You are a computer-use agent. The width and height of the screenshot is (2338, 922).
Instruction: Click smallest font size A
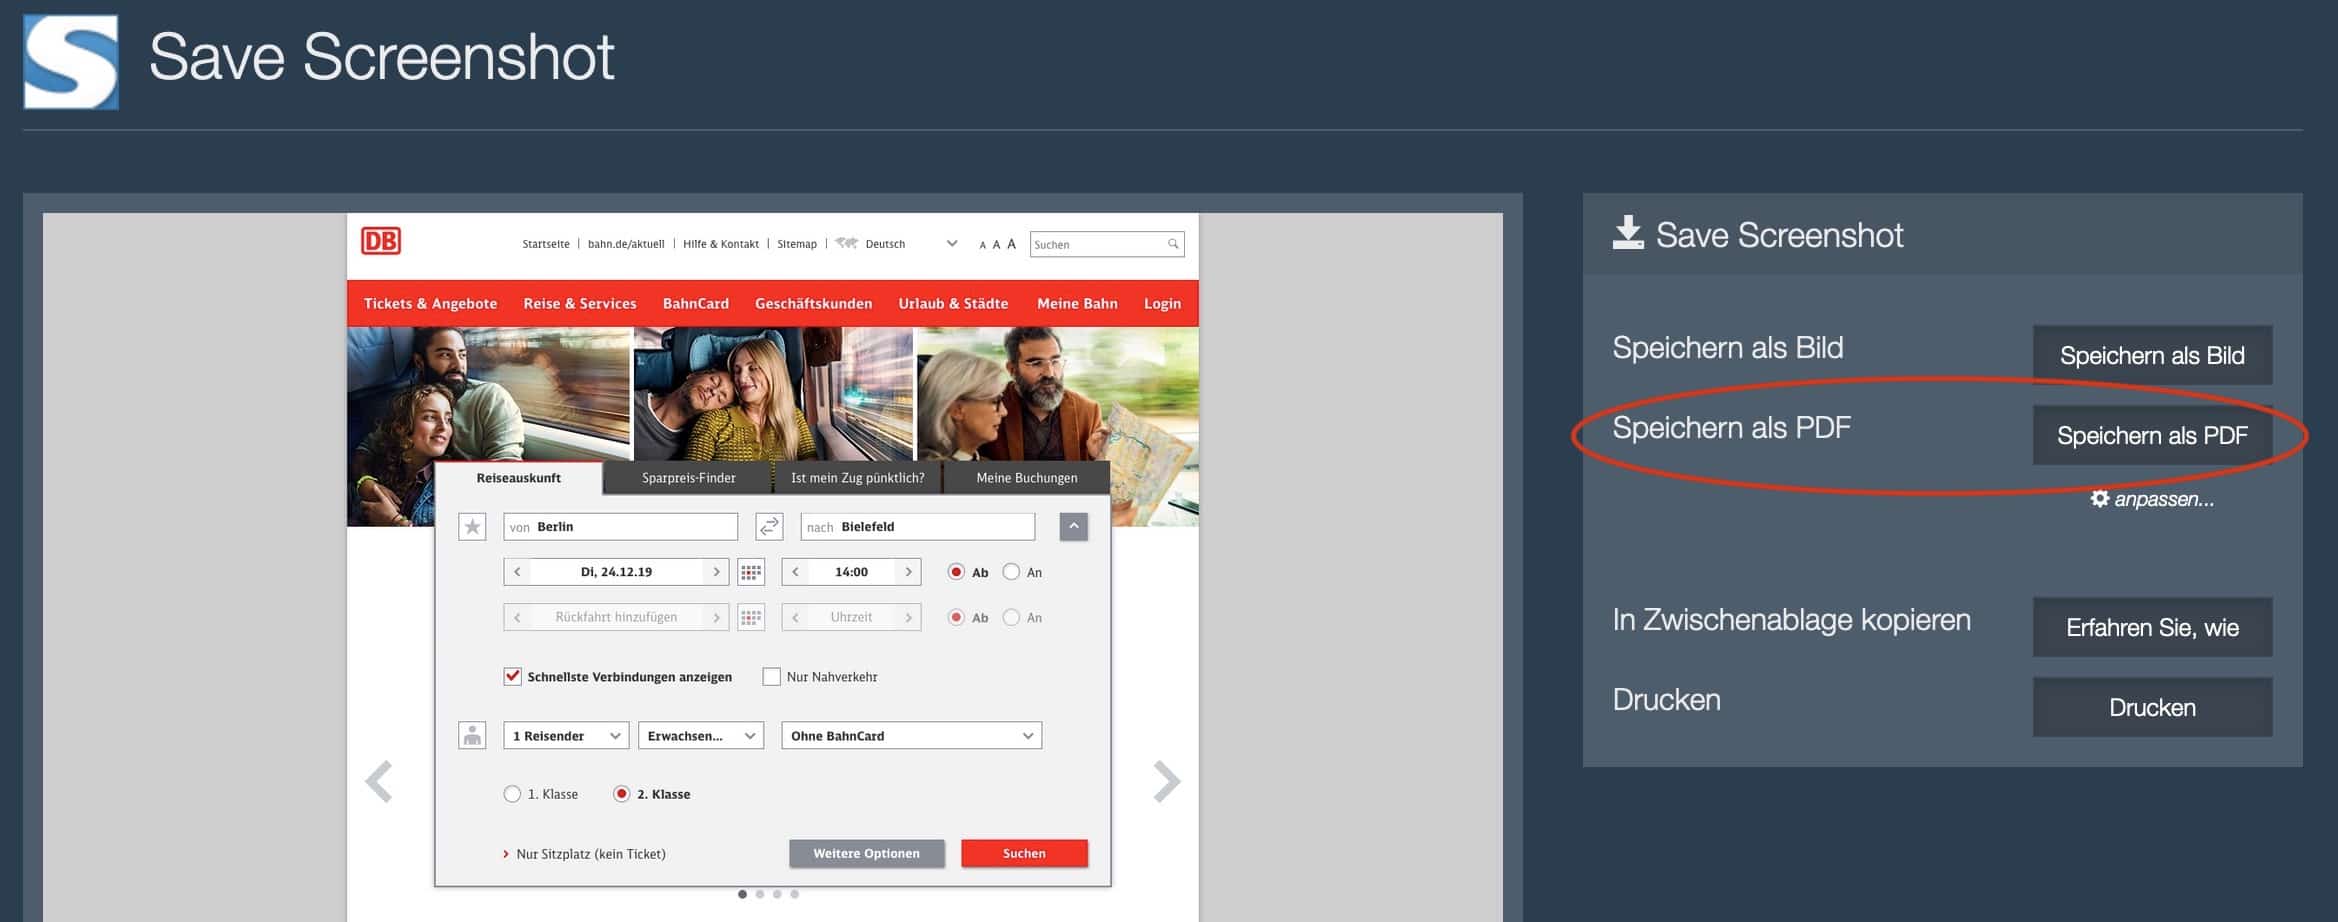click(x=983, y=245)
